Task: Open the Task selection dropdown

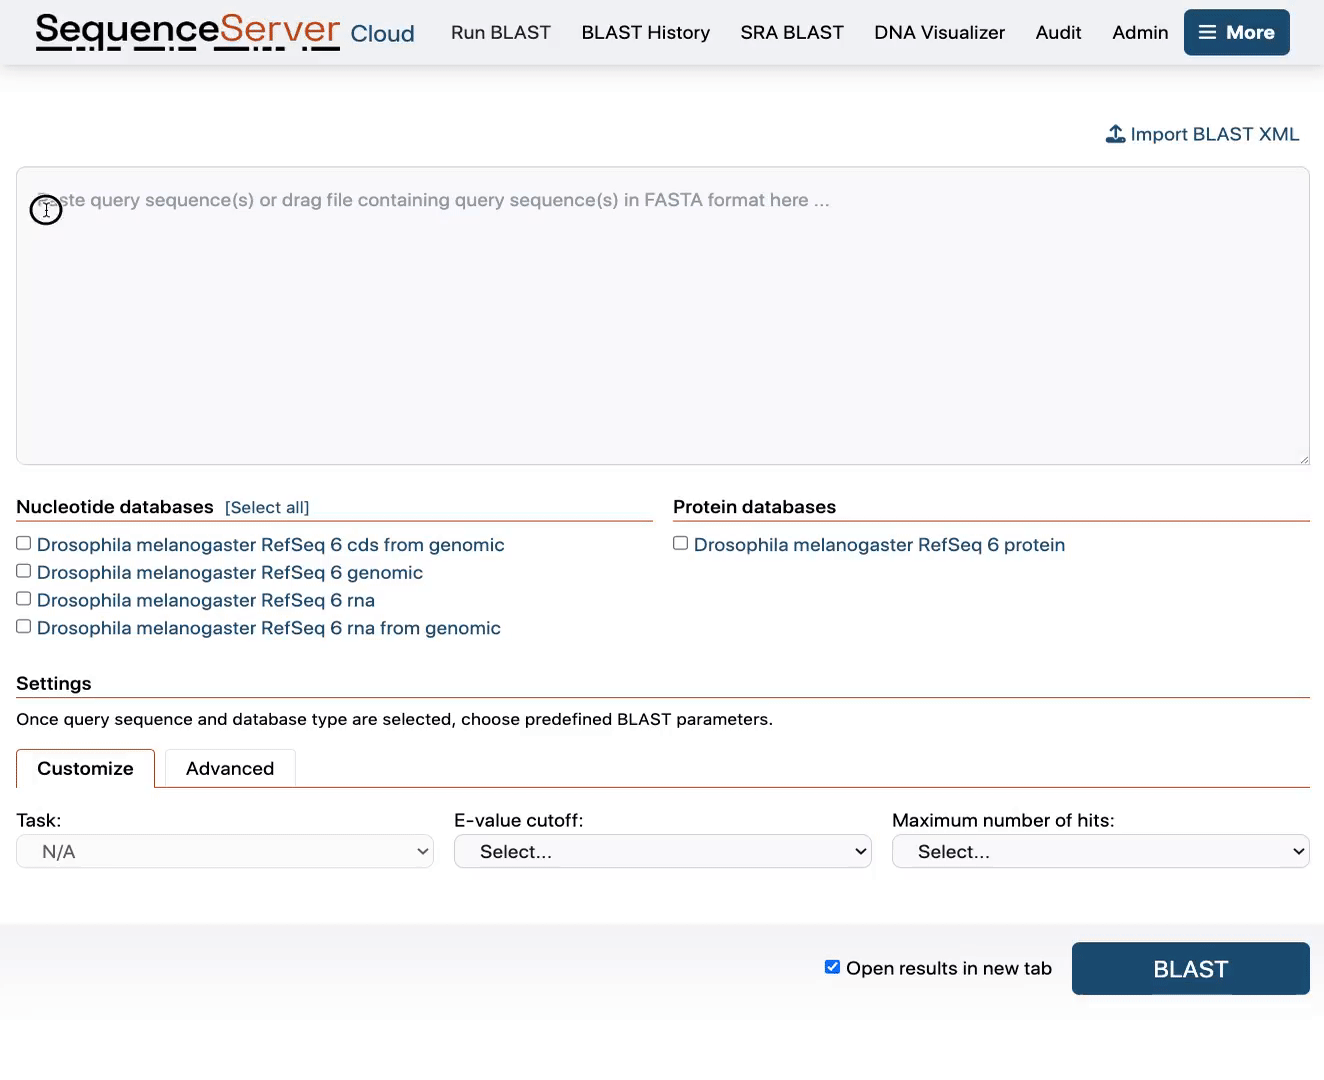Action: (x=225, y=851)
